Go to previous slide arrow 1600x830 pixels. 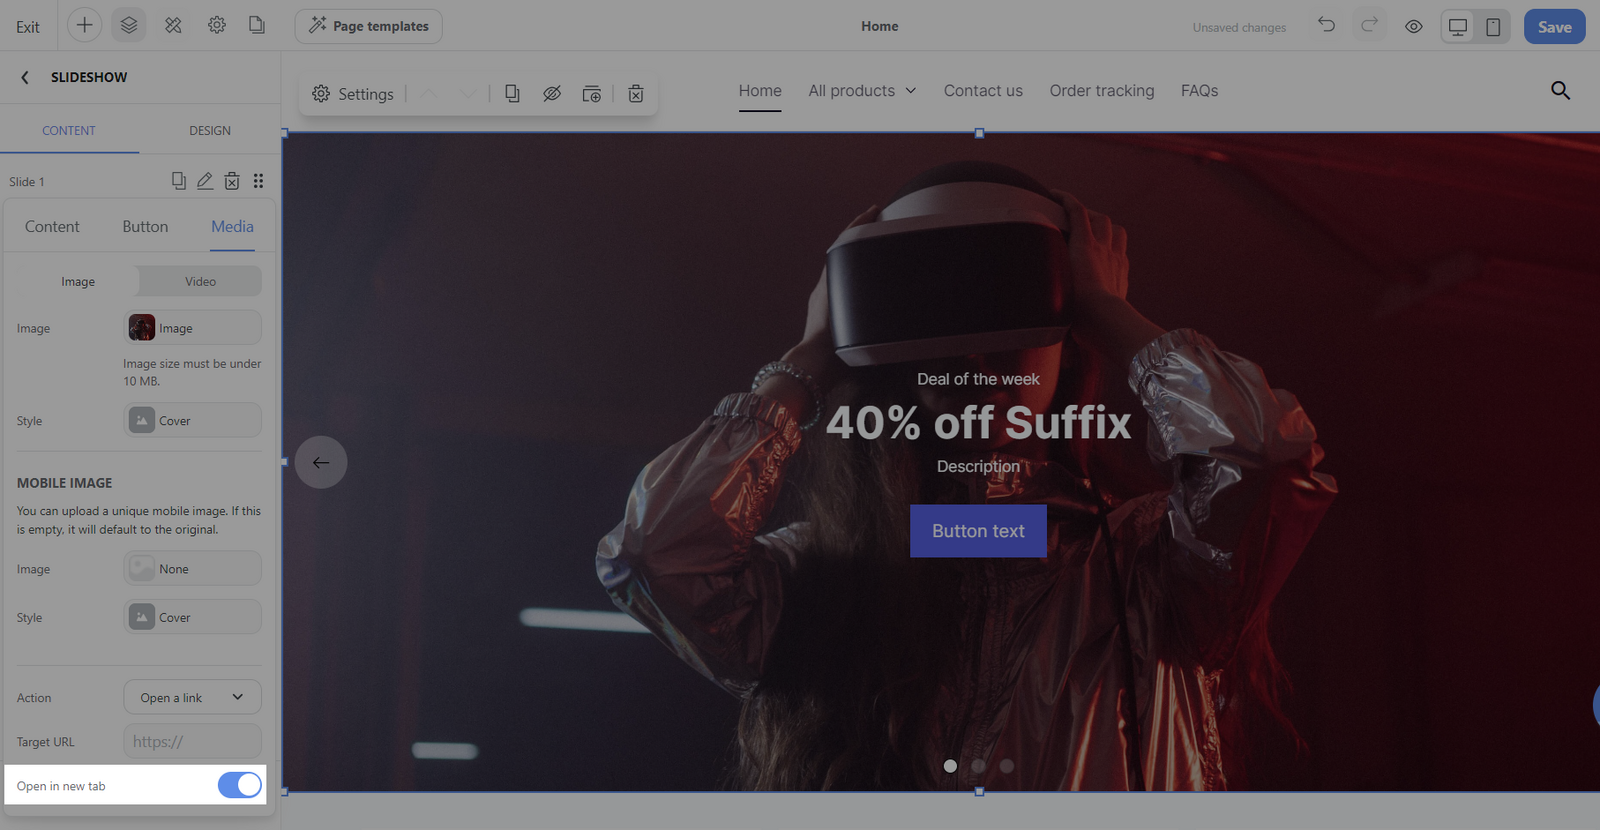[x=321, y=462]
